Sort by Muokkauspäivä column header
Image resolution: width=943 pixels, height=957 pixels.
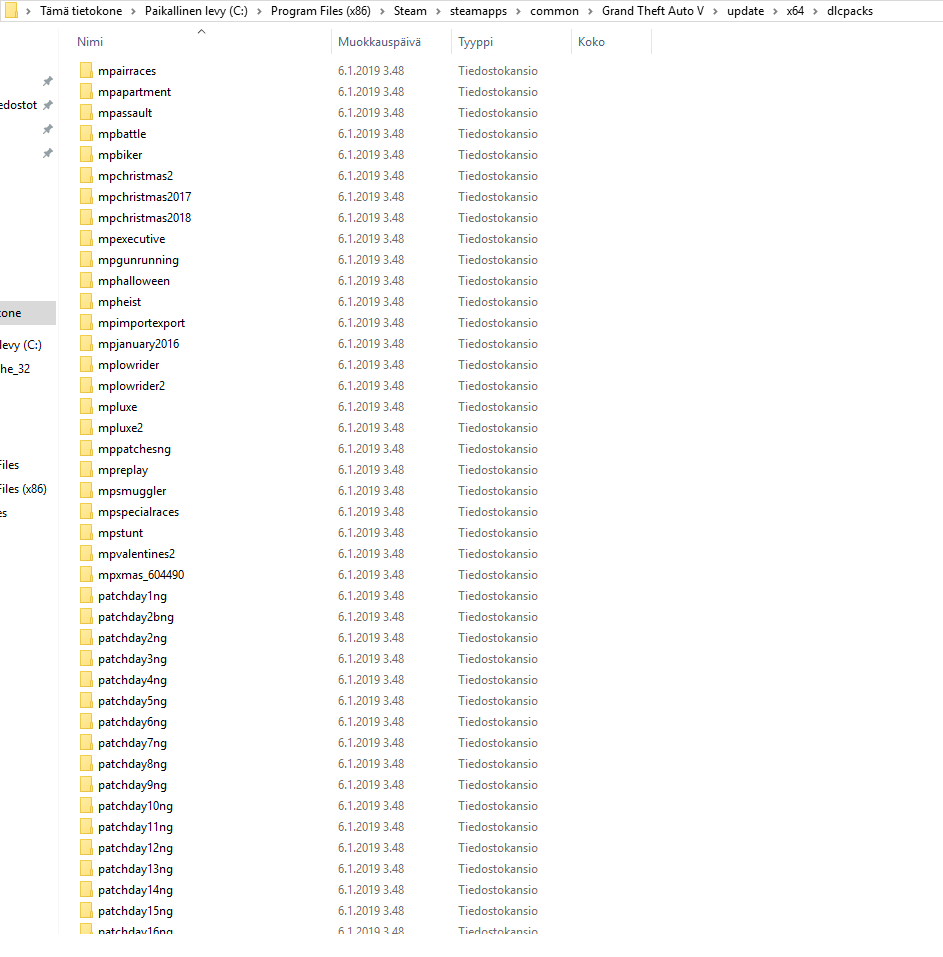379,42
